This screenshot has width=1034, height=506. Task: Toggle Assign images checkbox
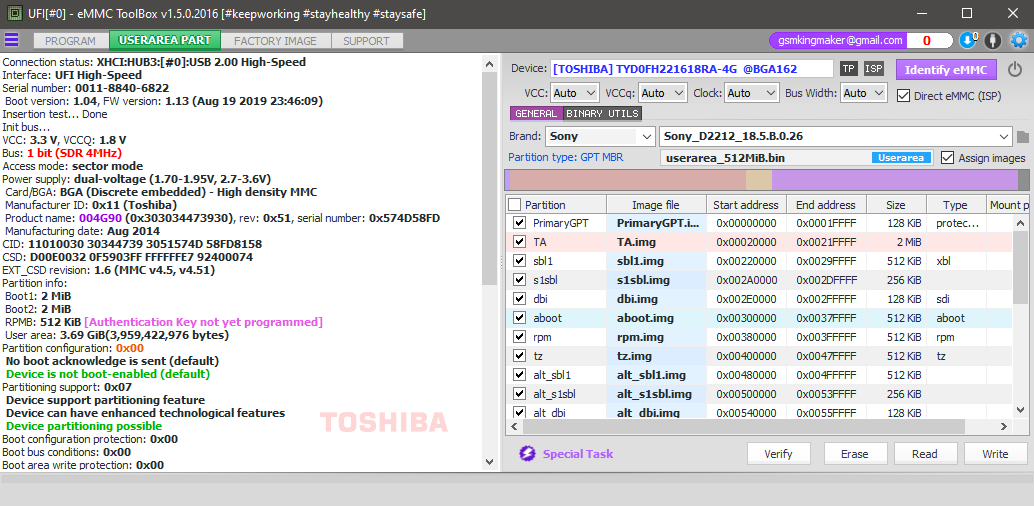click(x=947, y=158)
